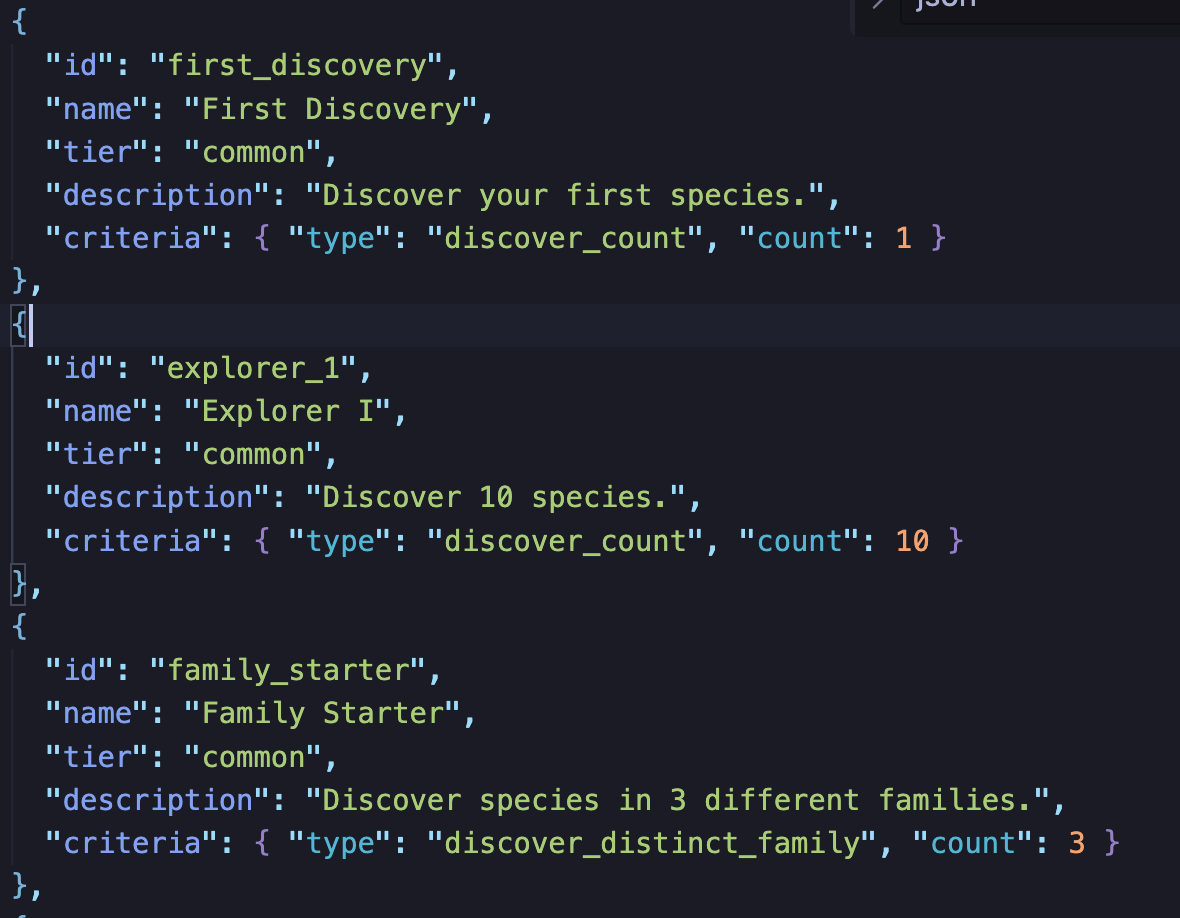Click the "description" key in explorer_1 object
Viewport: 1180px width, 918px height.
pyautogui.click(x=158, y=497)
